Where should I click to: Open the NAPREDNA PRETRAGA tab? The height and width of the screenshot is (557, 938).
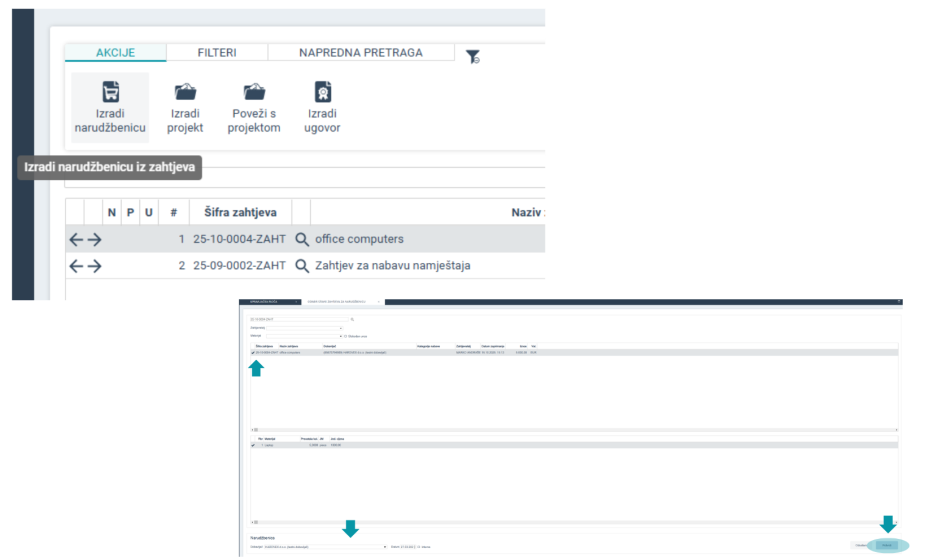click(x=361, y=53)
